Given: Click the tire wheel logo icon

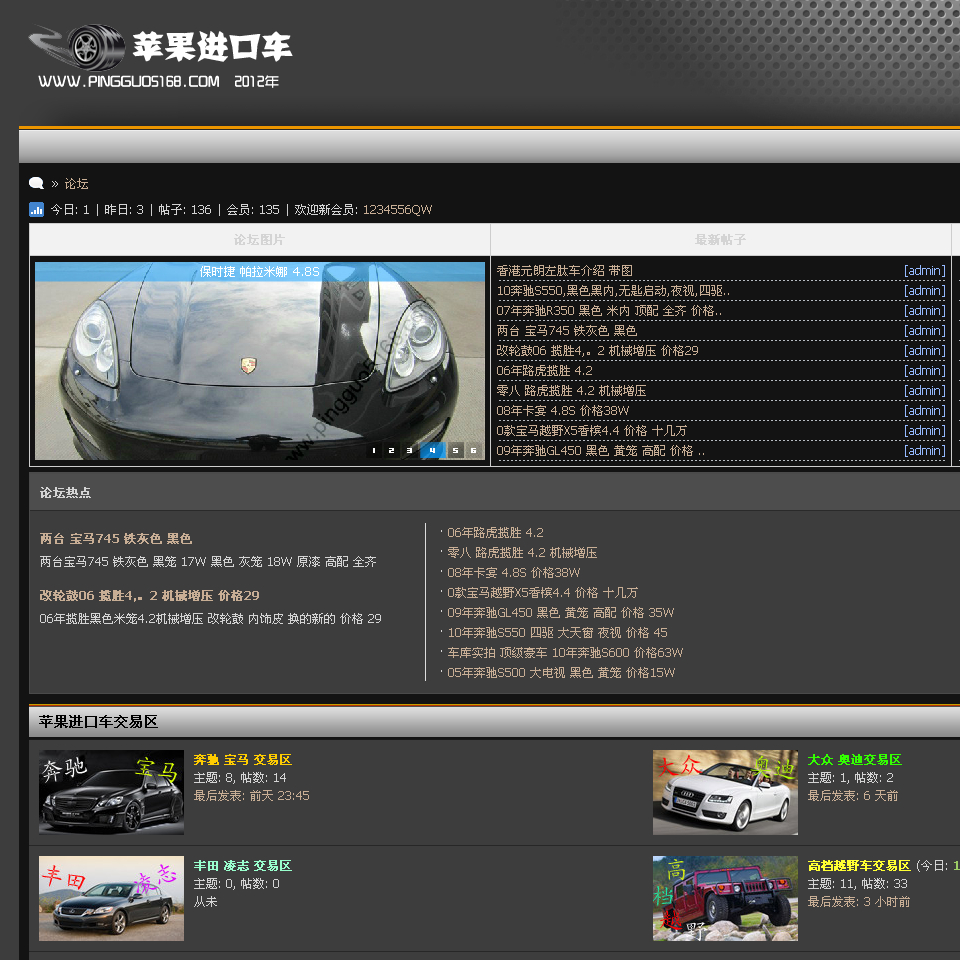Looking at the screenshot, I should [x=78, y=47].
